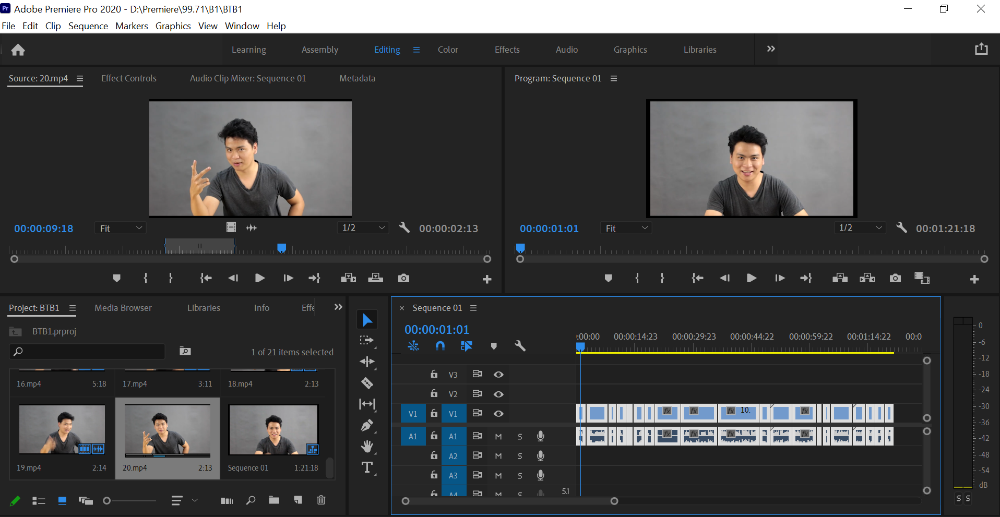This screenshot has width=1000, height=517.
Task: Open Comparison View in Program monitor
Action: 922,278
